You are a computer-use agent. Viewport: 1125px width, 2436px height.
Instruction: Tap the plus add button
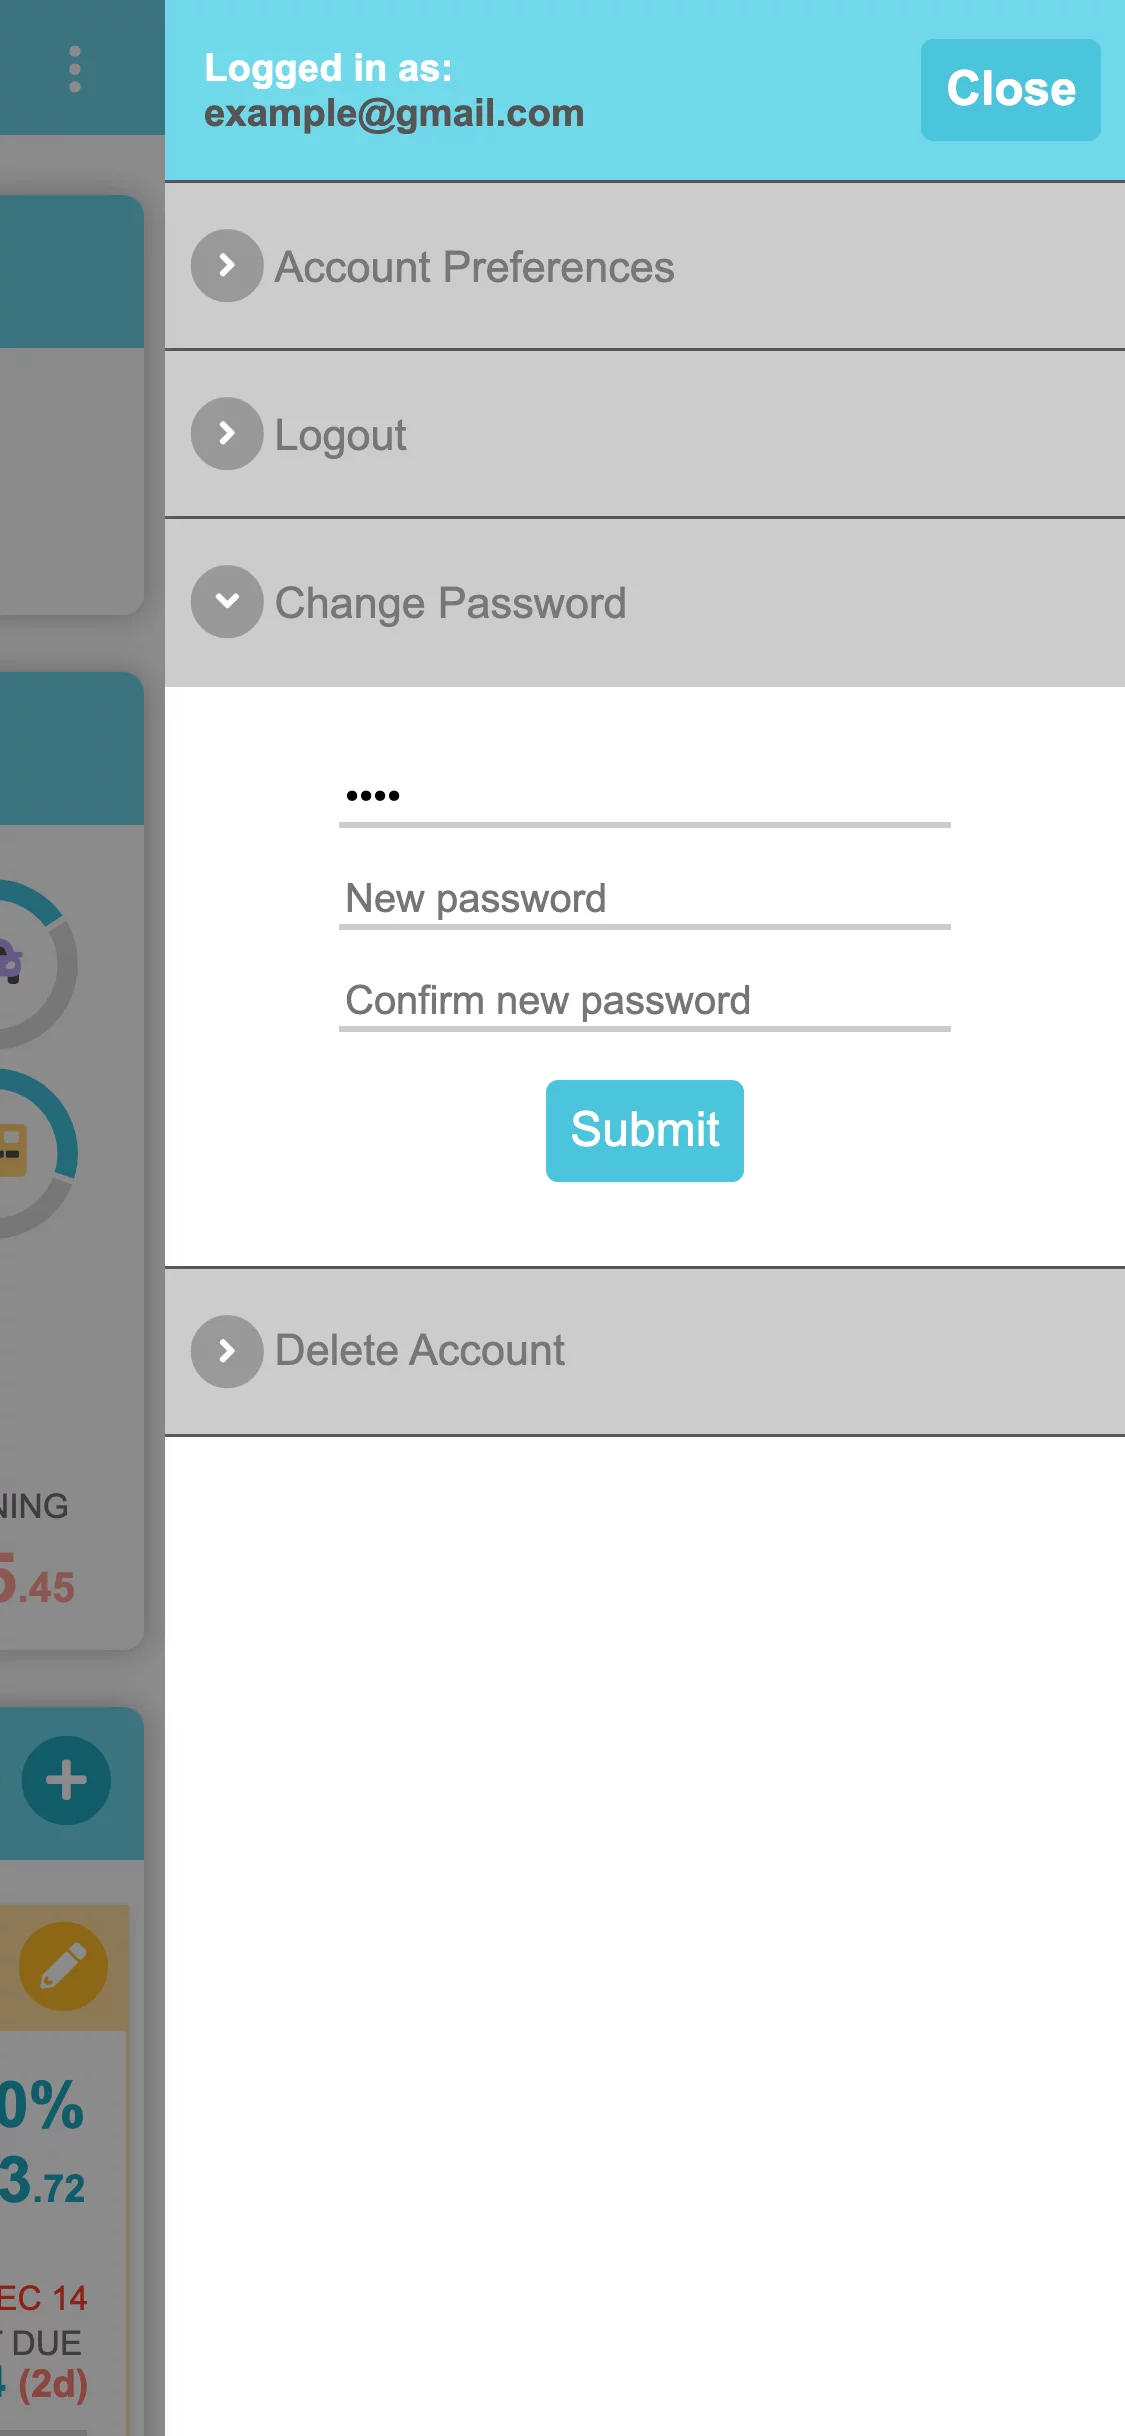click(x=66, y=1781)
